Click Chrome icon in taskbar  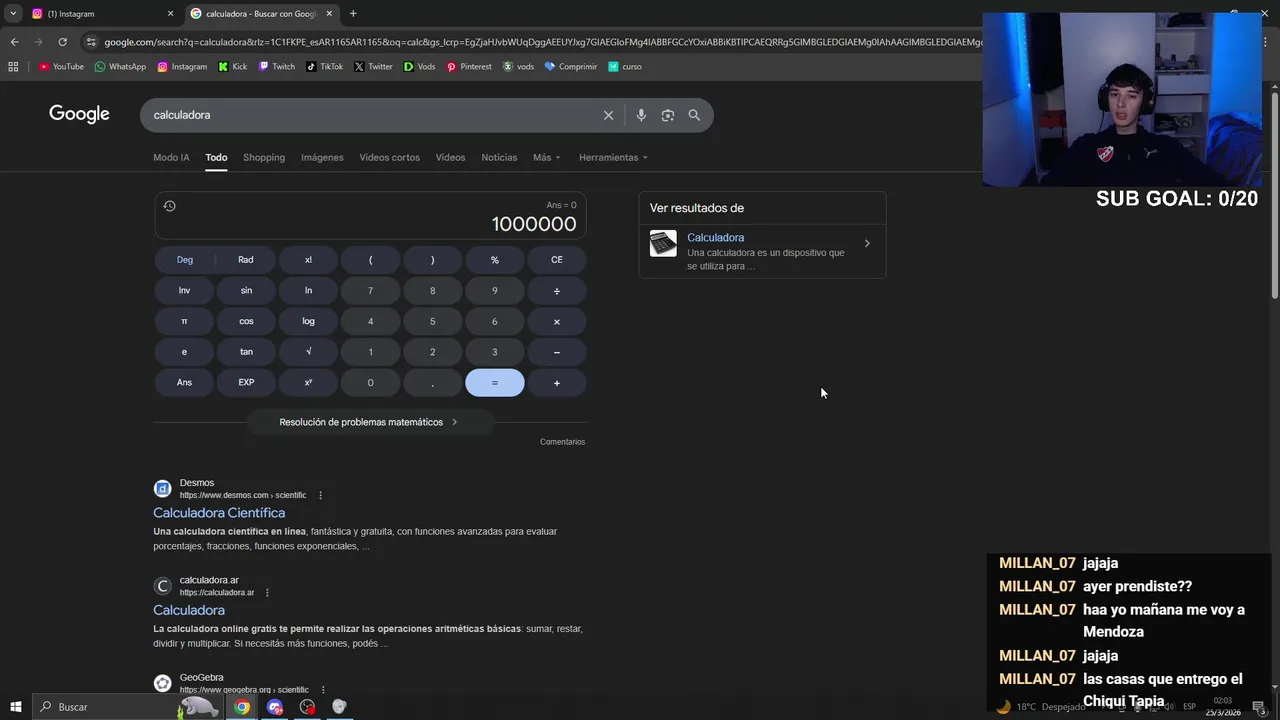point(242,707)
